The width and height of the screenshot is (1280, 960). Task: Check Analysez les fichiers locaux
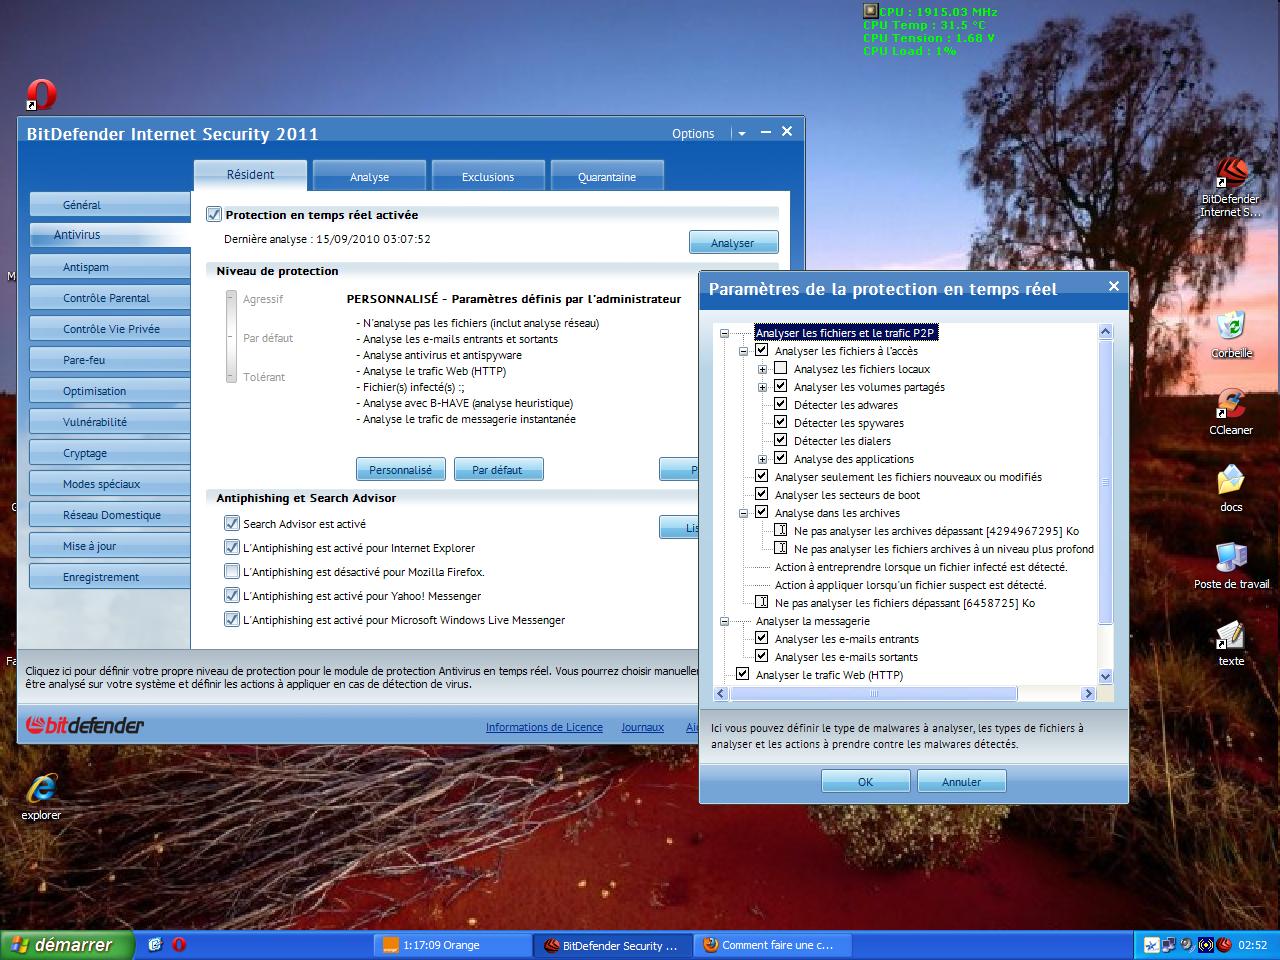(x=781, y=369)
